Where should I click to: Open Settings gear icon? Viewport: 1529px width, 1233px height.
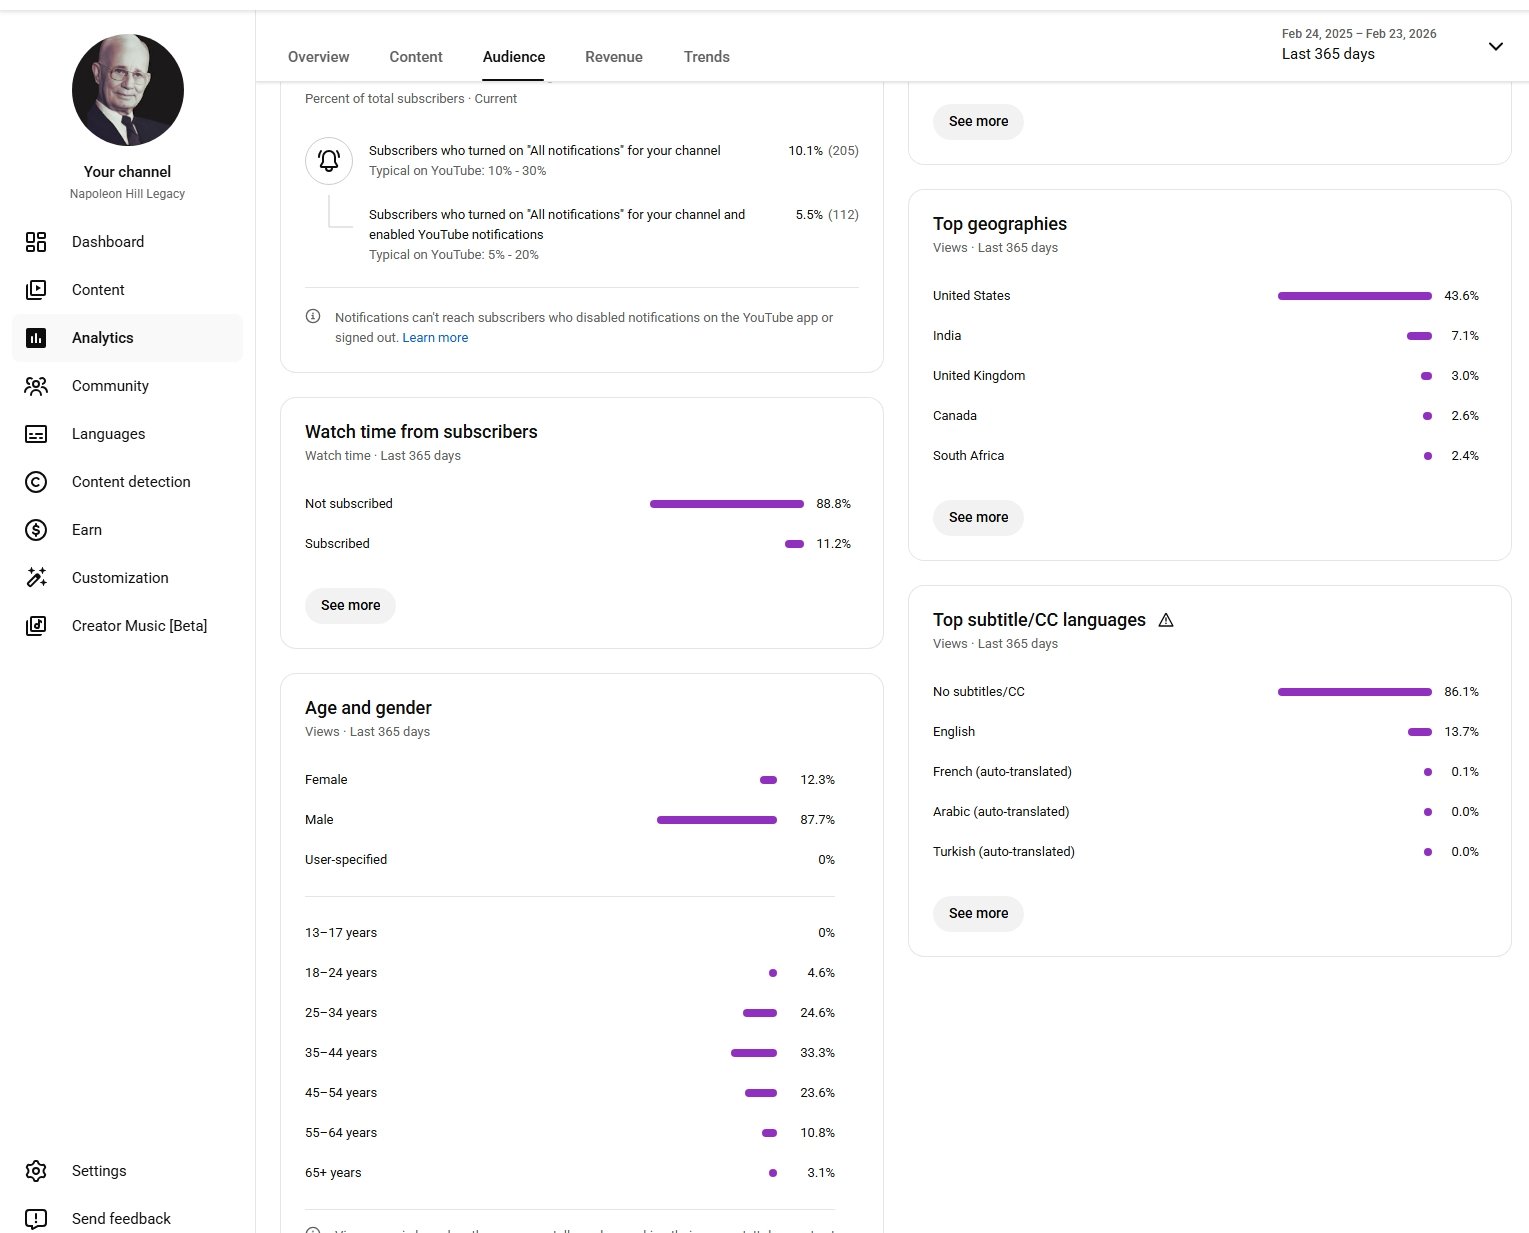36,1171
